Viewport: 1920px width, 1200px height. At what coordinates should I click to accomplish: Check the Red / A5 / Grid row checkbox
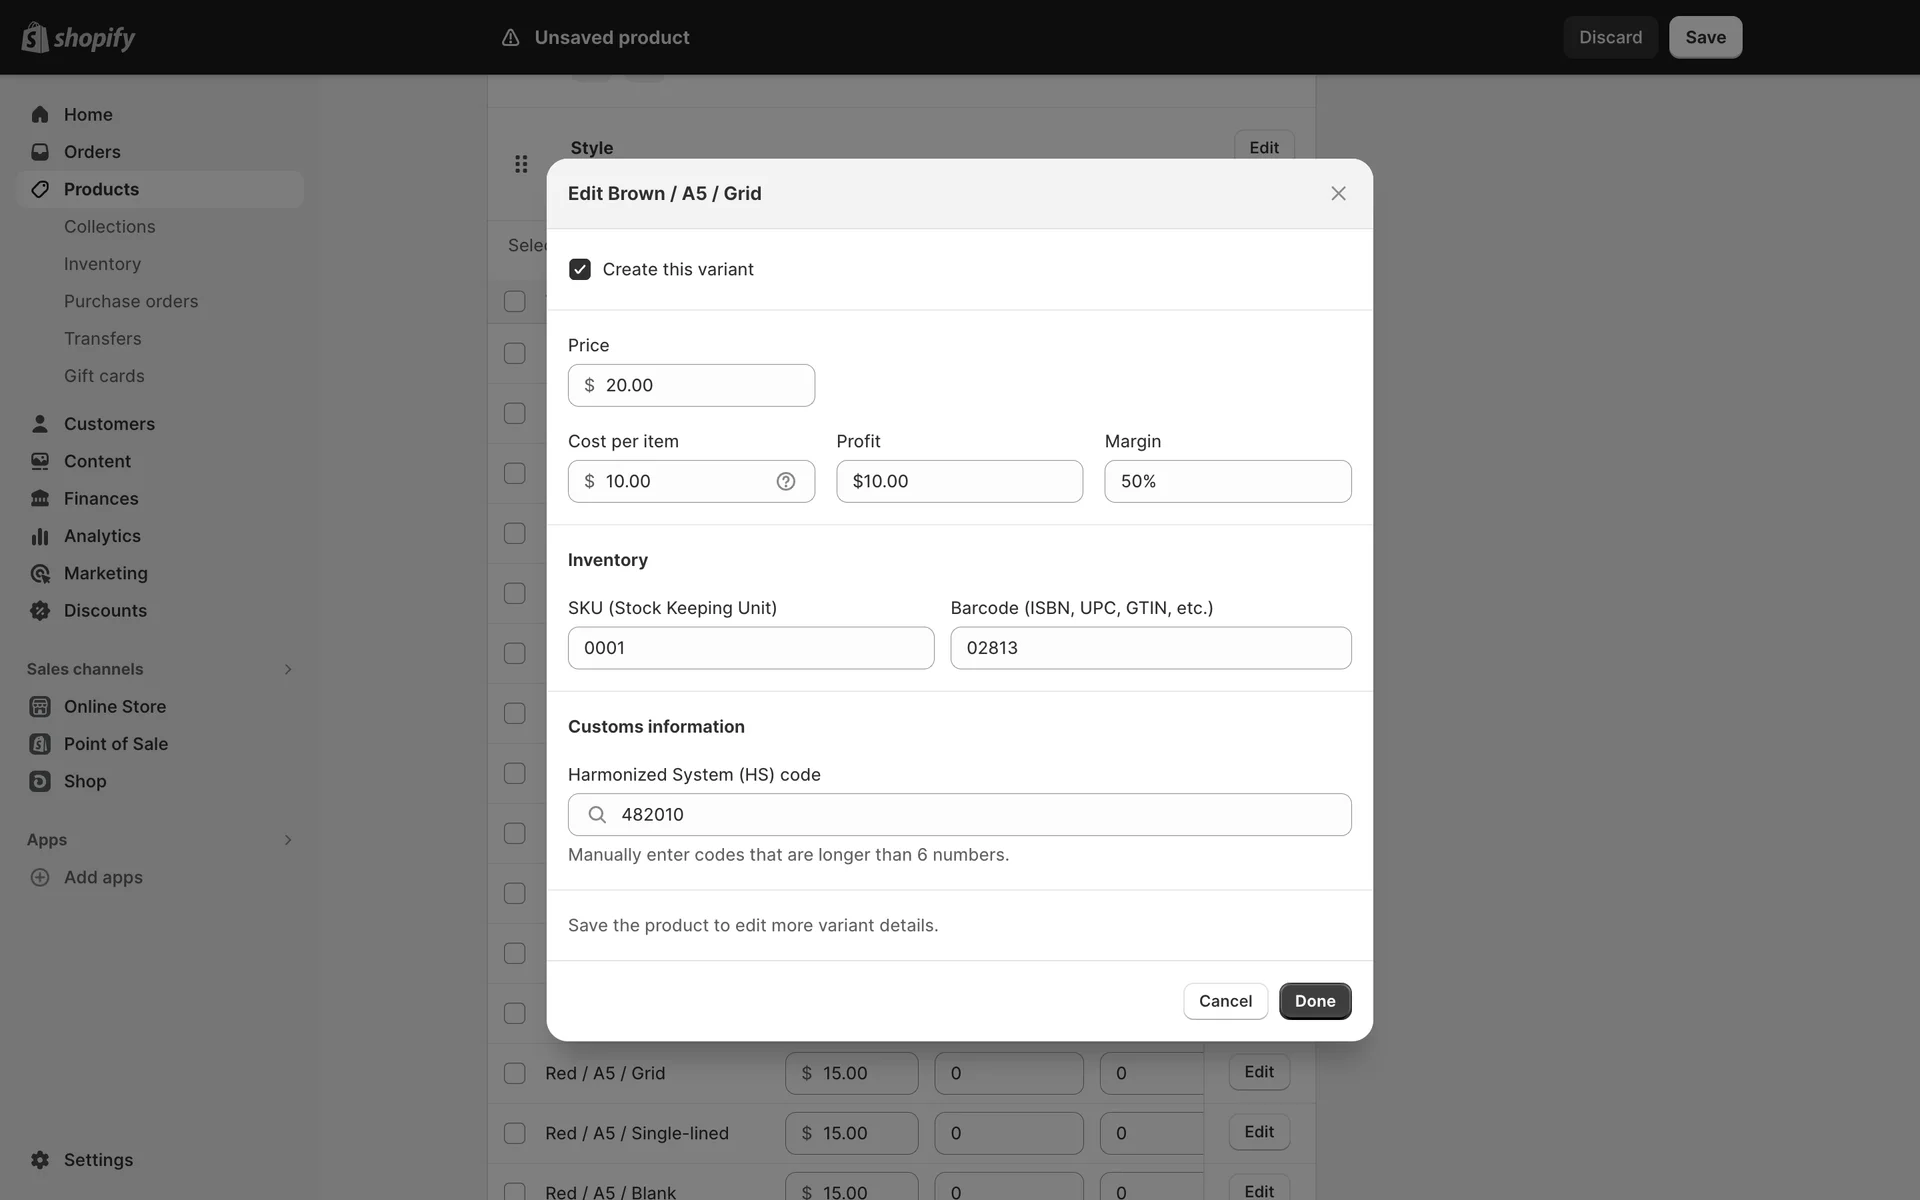(x=515, y=1073)
